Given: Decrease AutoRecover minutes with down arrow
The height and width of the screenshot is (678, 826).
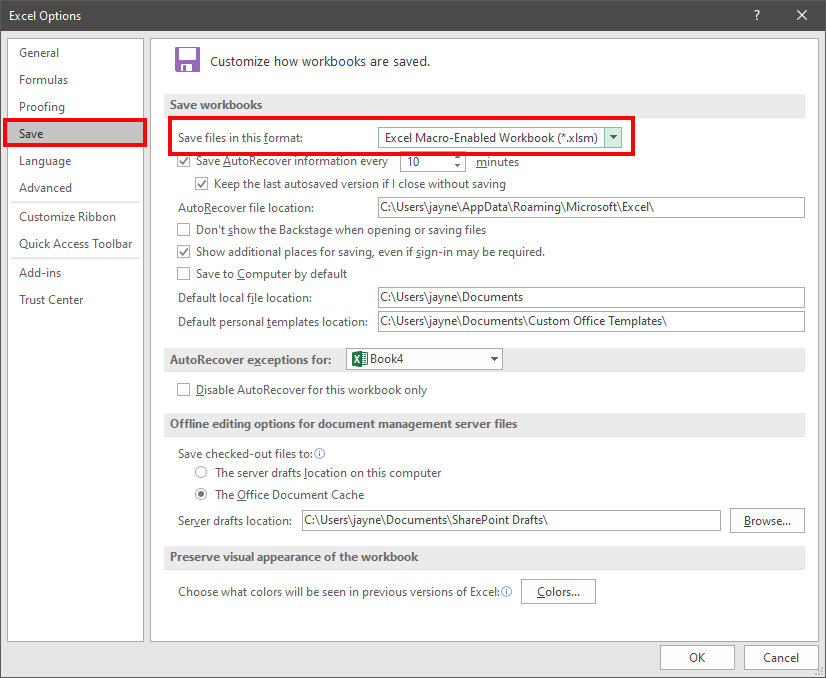Looking at the screenshot, I should pos(457,166).
